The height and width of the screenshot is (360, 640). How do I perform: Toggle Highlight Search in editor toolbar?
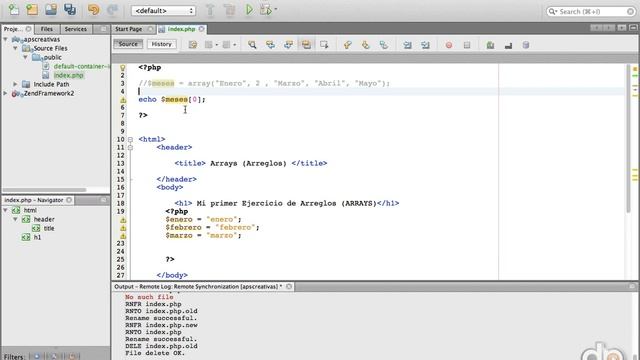tap(306, 45)
